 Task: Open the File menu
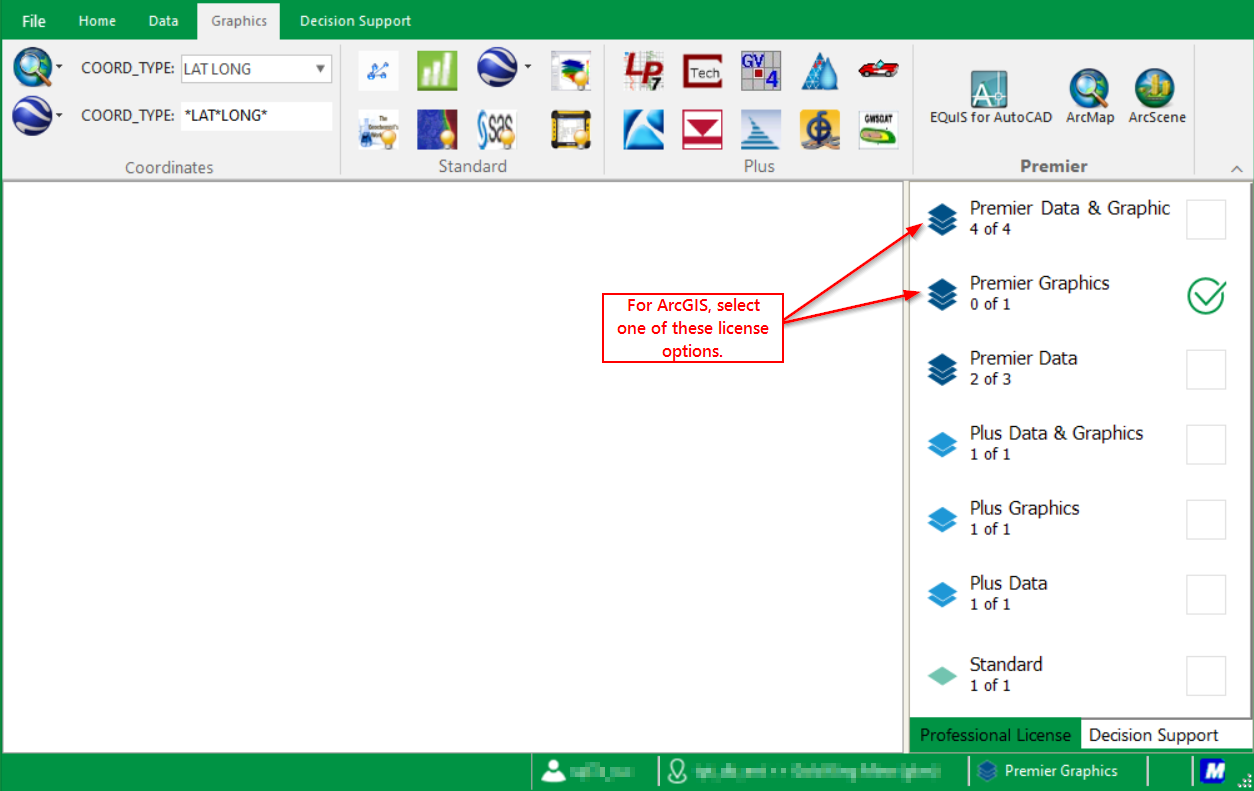click(x=33, y=20)
